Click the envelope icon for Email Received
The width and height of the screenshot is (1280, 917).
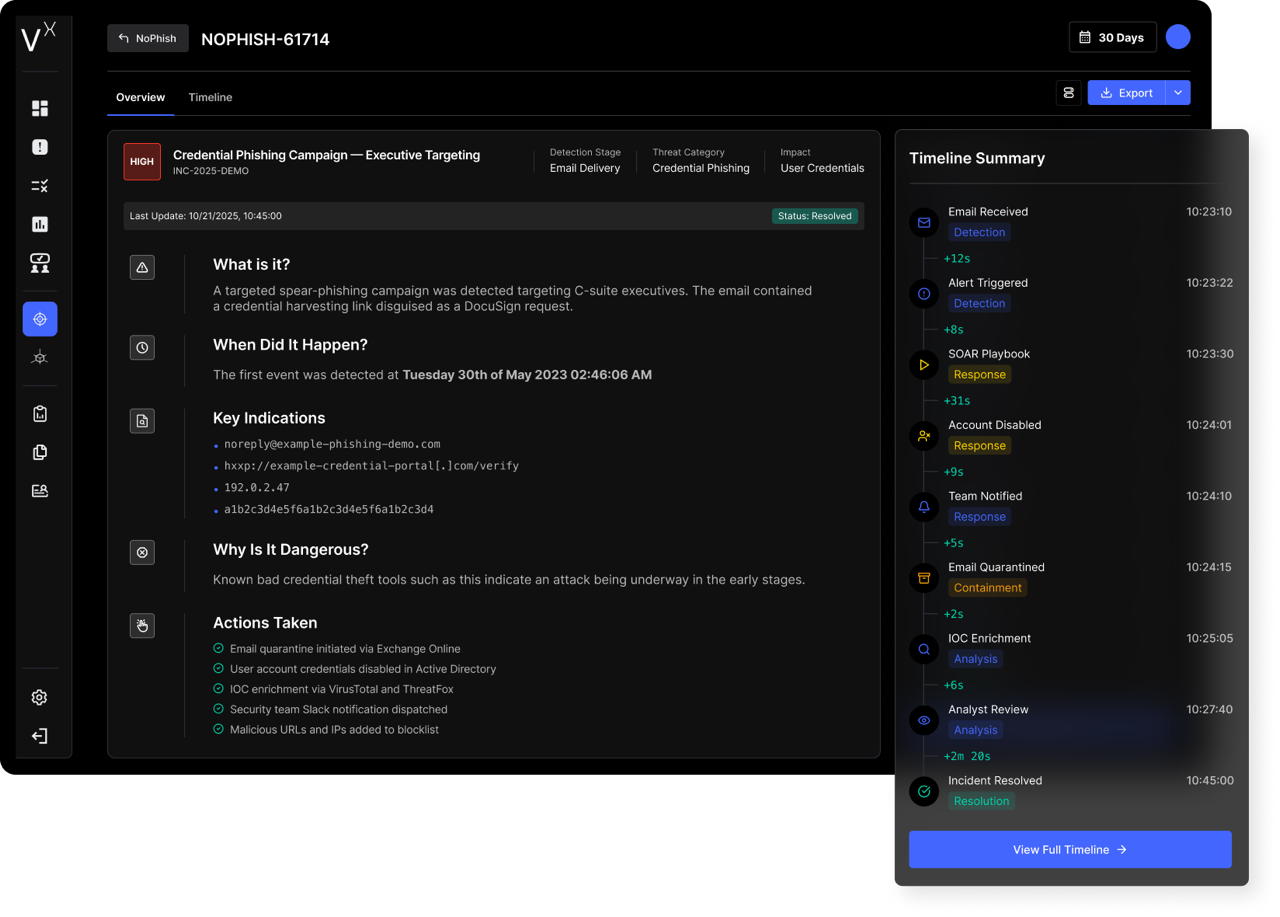point(924,223)
